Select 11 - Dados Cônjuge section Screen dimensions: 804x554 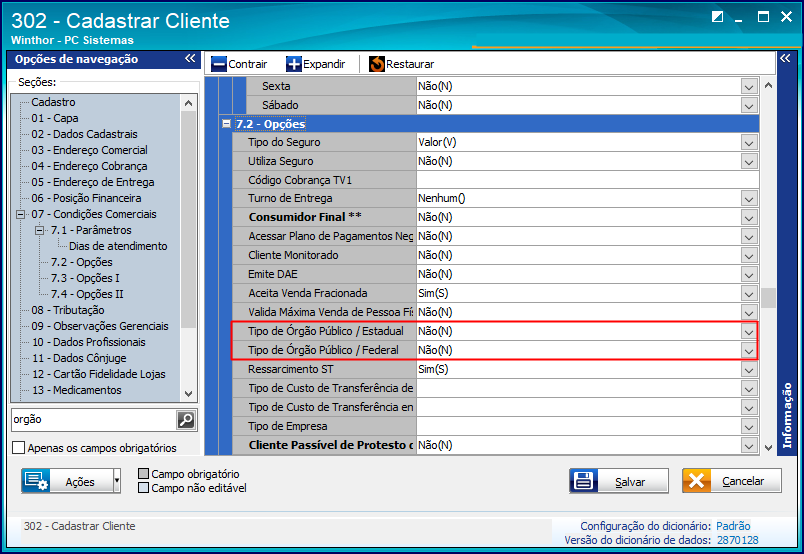[79, 358]
